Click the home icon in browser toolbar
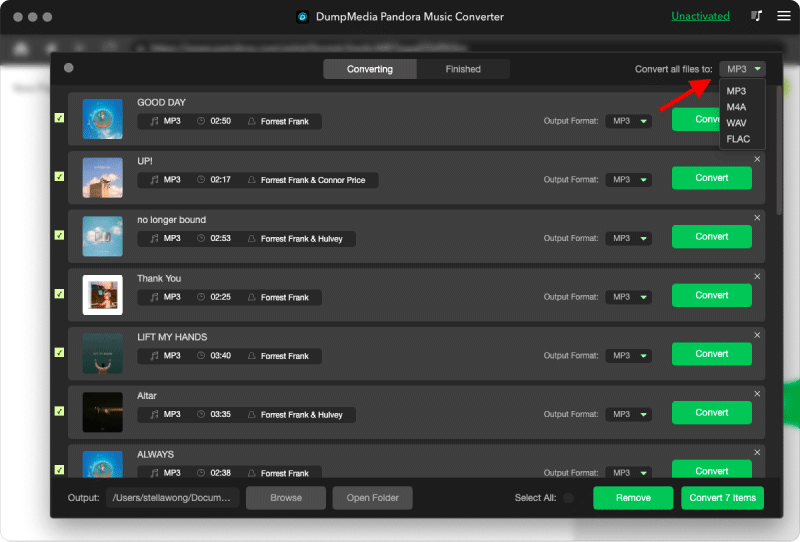The image size is (800, 542). point(21,48)
